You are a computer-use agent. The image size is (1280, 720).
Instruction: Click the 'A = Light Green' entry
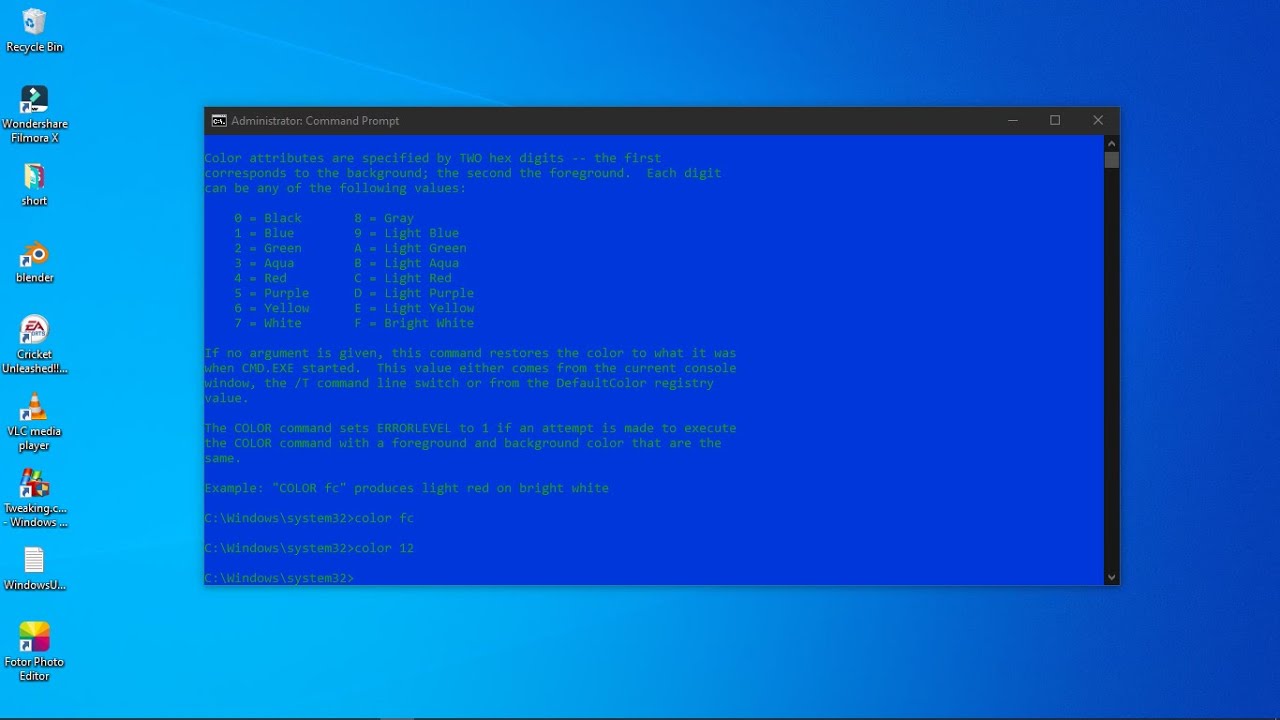[x=410, y=248]
